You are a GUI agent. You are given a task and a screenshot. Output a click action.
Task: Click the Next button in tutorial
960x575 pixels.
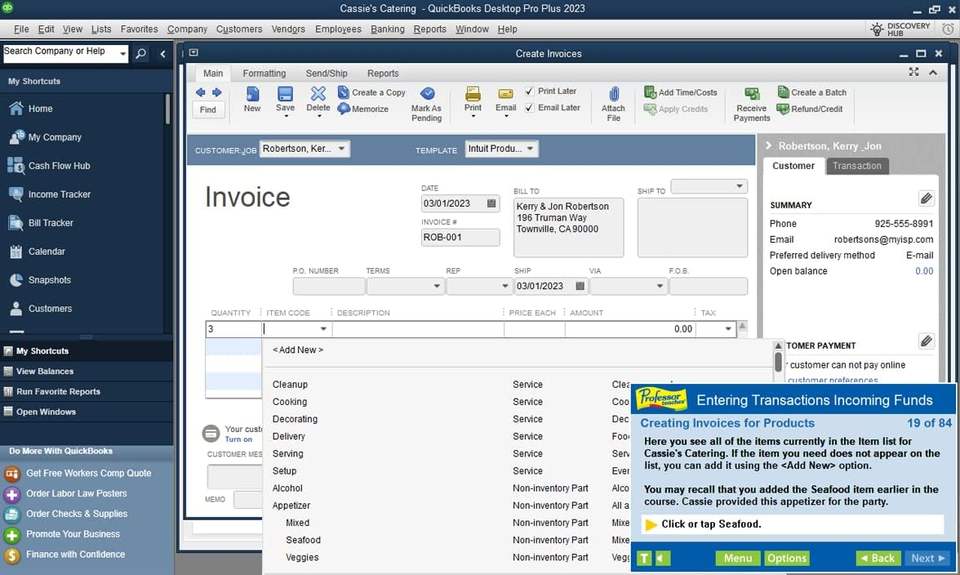(x=927, y=558)
